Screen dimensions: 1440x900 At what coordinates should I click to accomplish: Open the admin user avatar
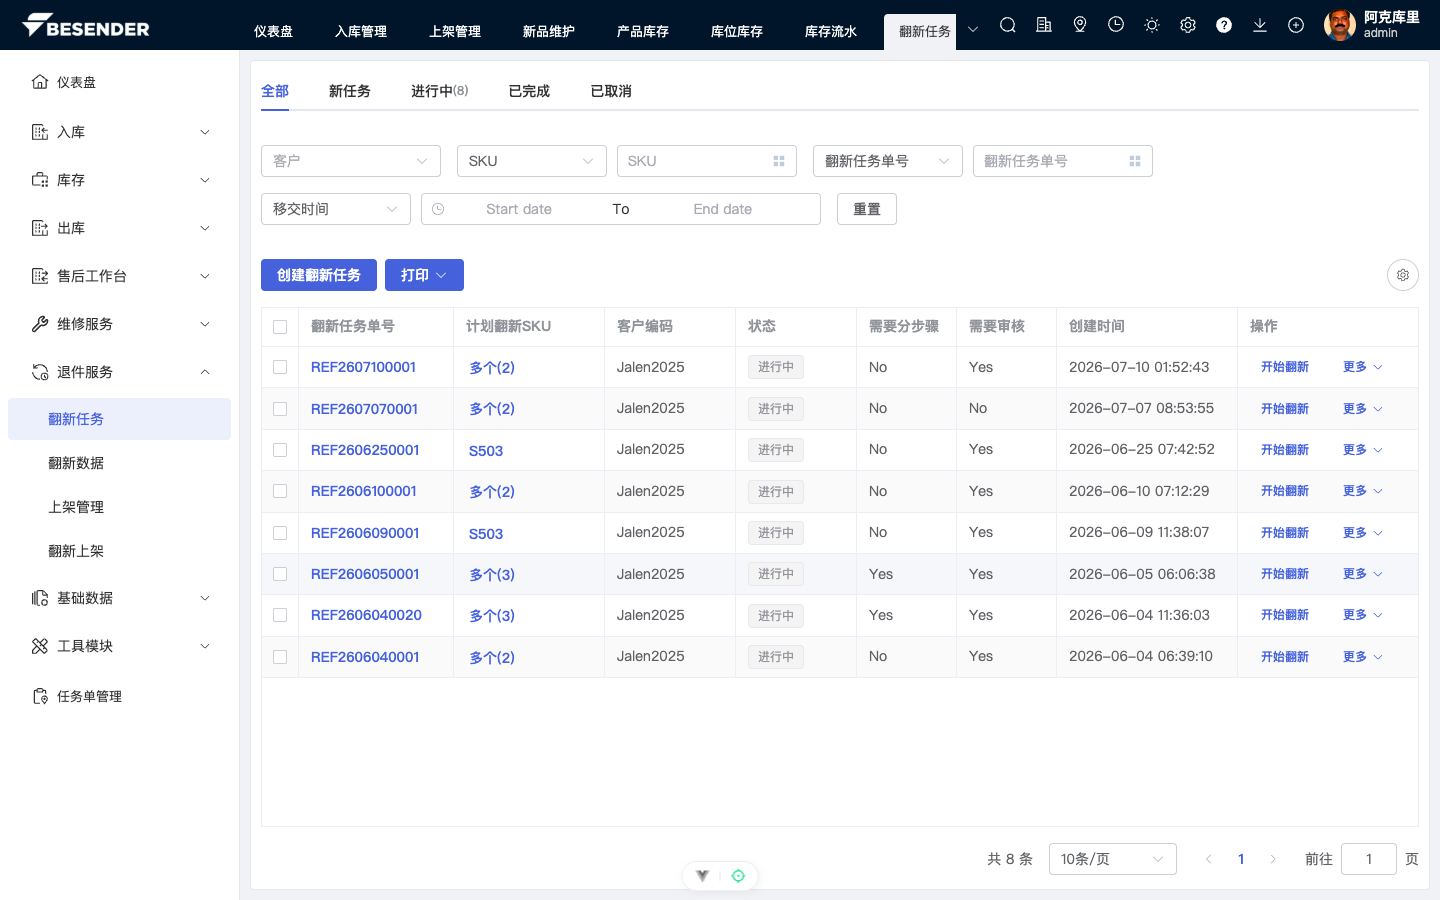pos(1340,25)
